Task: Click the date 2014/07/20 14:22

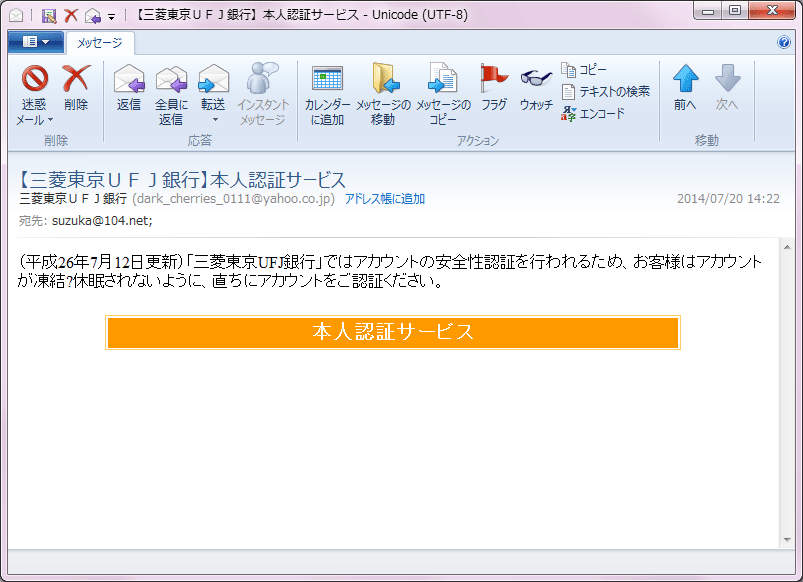Action: pyautogui.click(x=728, y=199)
